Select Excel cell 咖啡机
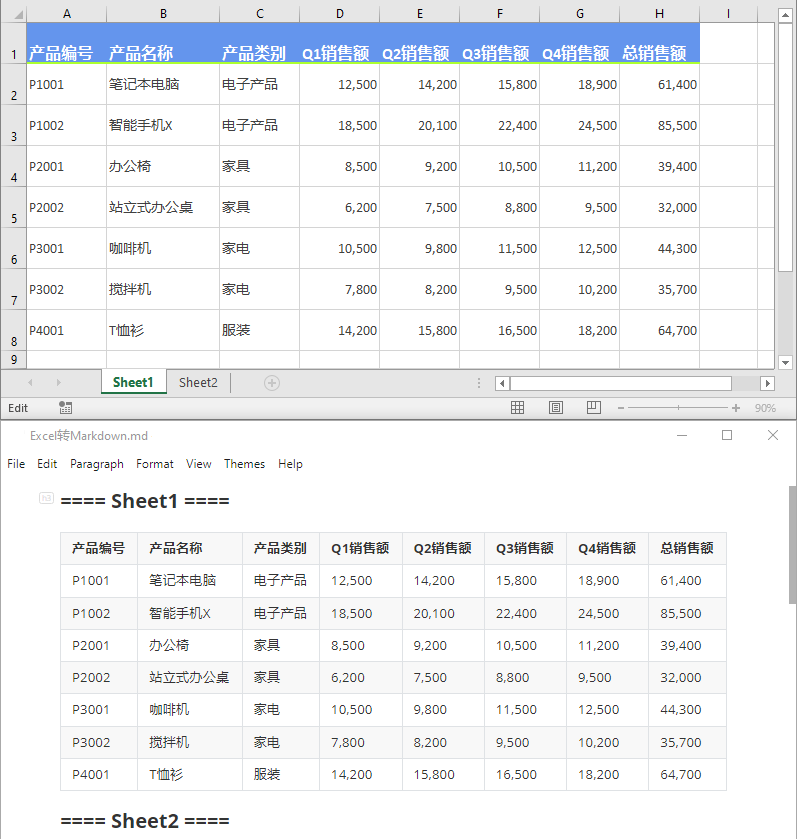797x839 pixels. [x=163, y=249]
